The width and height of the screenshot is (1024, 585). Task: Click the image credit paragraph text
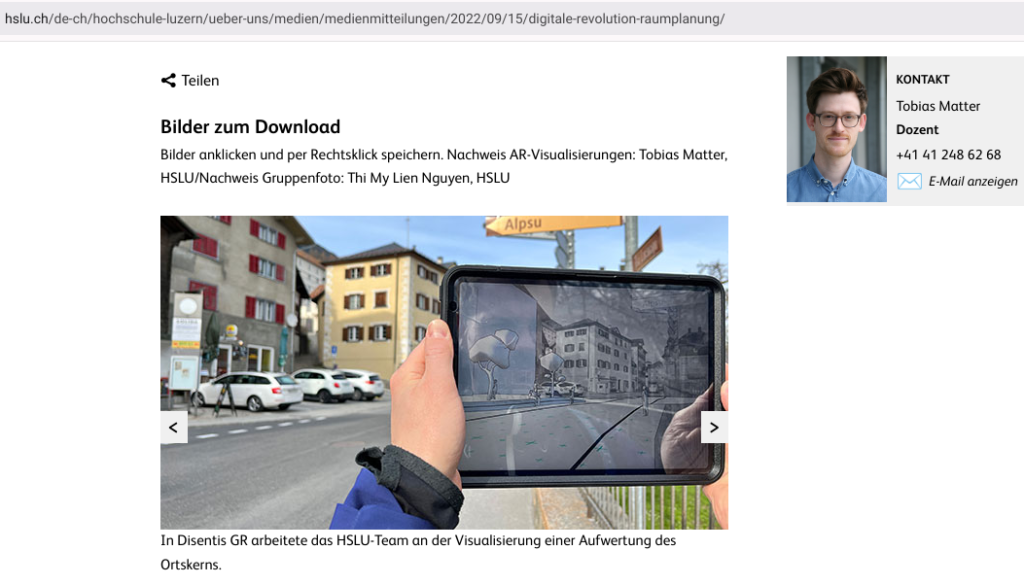443,166
